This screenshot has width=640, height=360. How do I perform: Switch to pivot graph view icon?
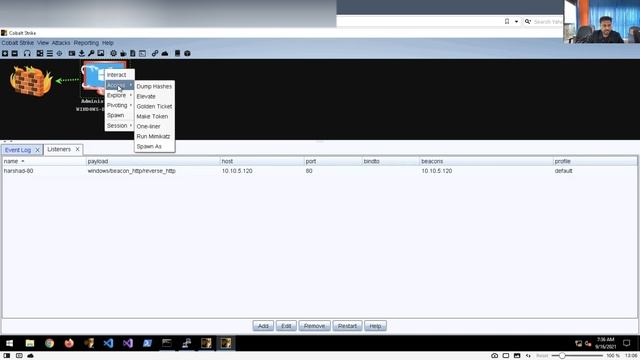[40, 53]
